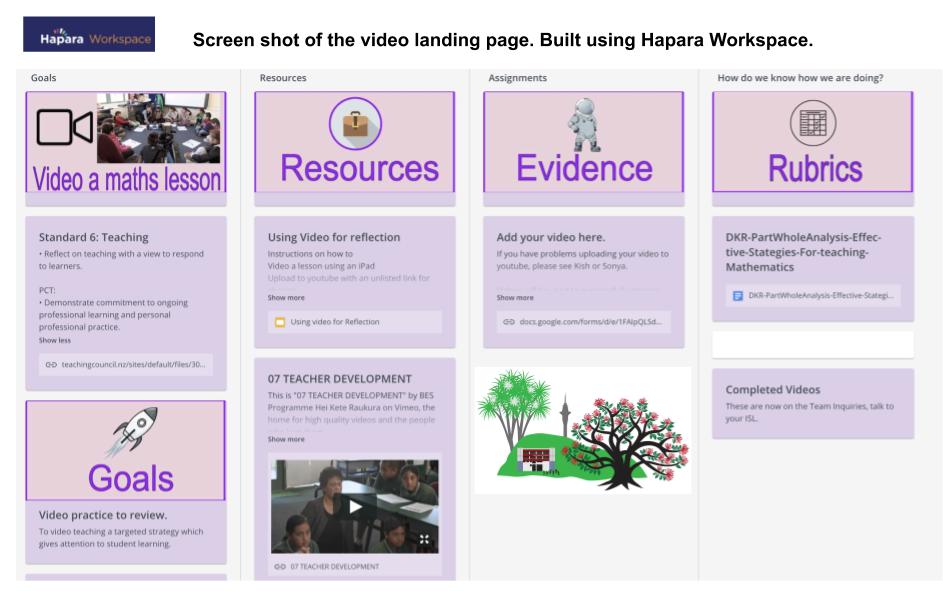Viewport: 943px width, 591px height.
Task: Play the 07 Teacher Development video
Action: (354, 505)
